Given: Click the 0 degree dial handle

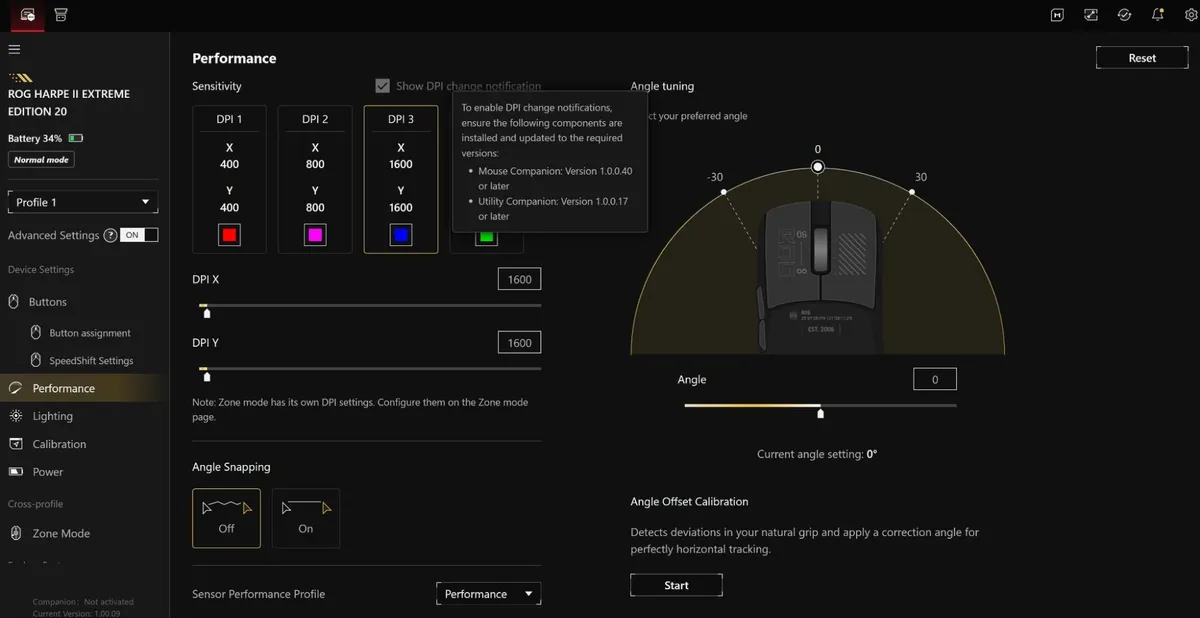Looking at the screenshot, I should 818,167.
